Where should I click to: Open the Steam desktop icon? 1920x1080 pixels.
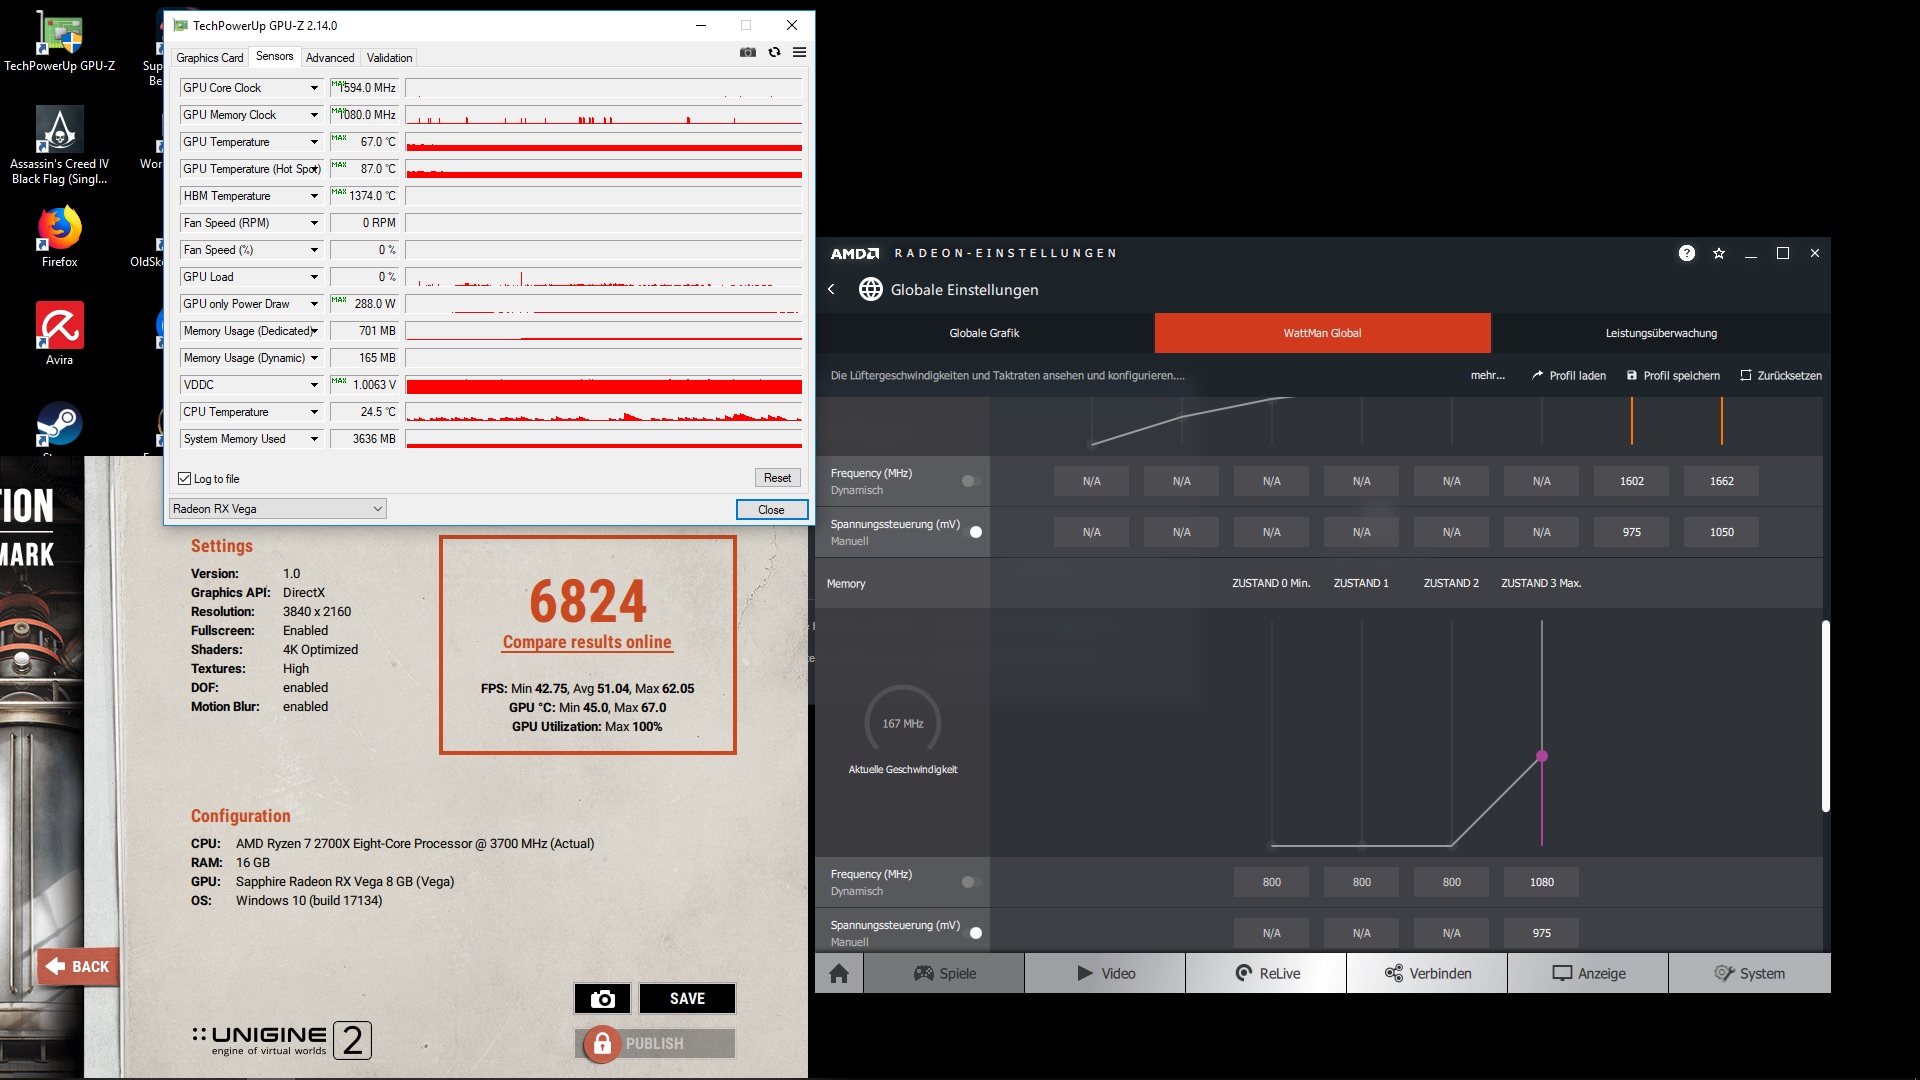(59, 425)
